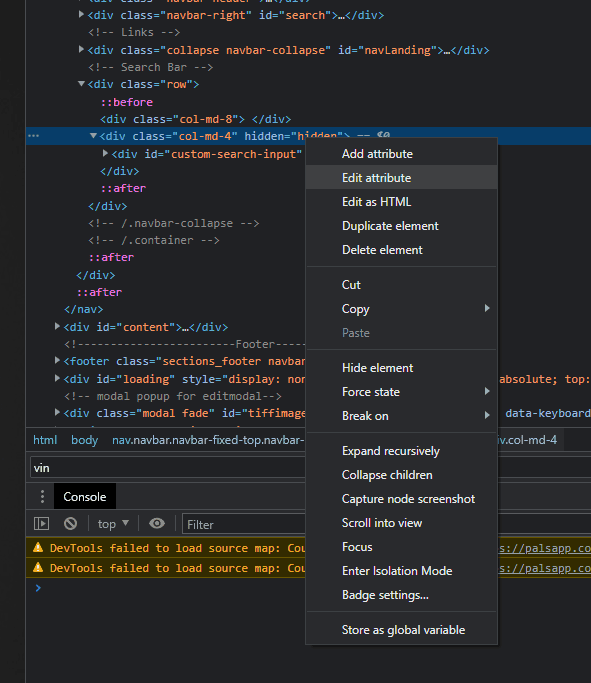Select the Search Bar comment node
Image resolution: width=591 pixels, height=683 pixels.
point(150,67)
